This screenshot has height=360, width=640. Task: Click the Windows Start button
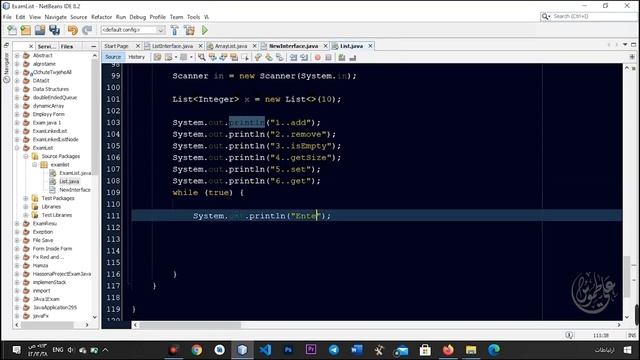627,350
